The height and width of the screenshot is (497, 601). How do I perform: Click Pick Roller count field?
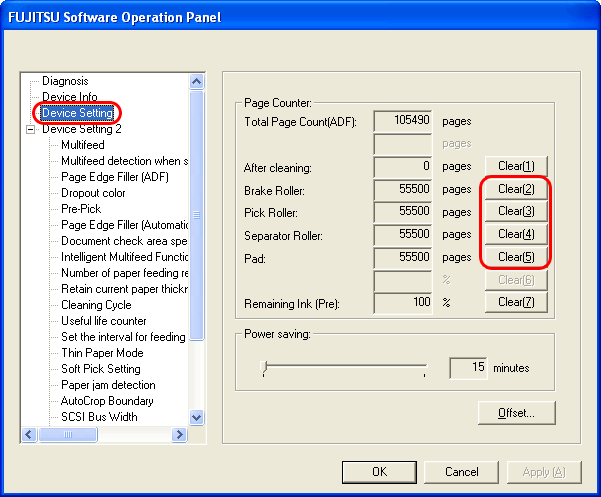[402, 212]
